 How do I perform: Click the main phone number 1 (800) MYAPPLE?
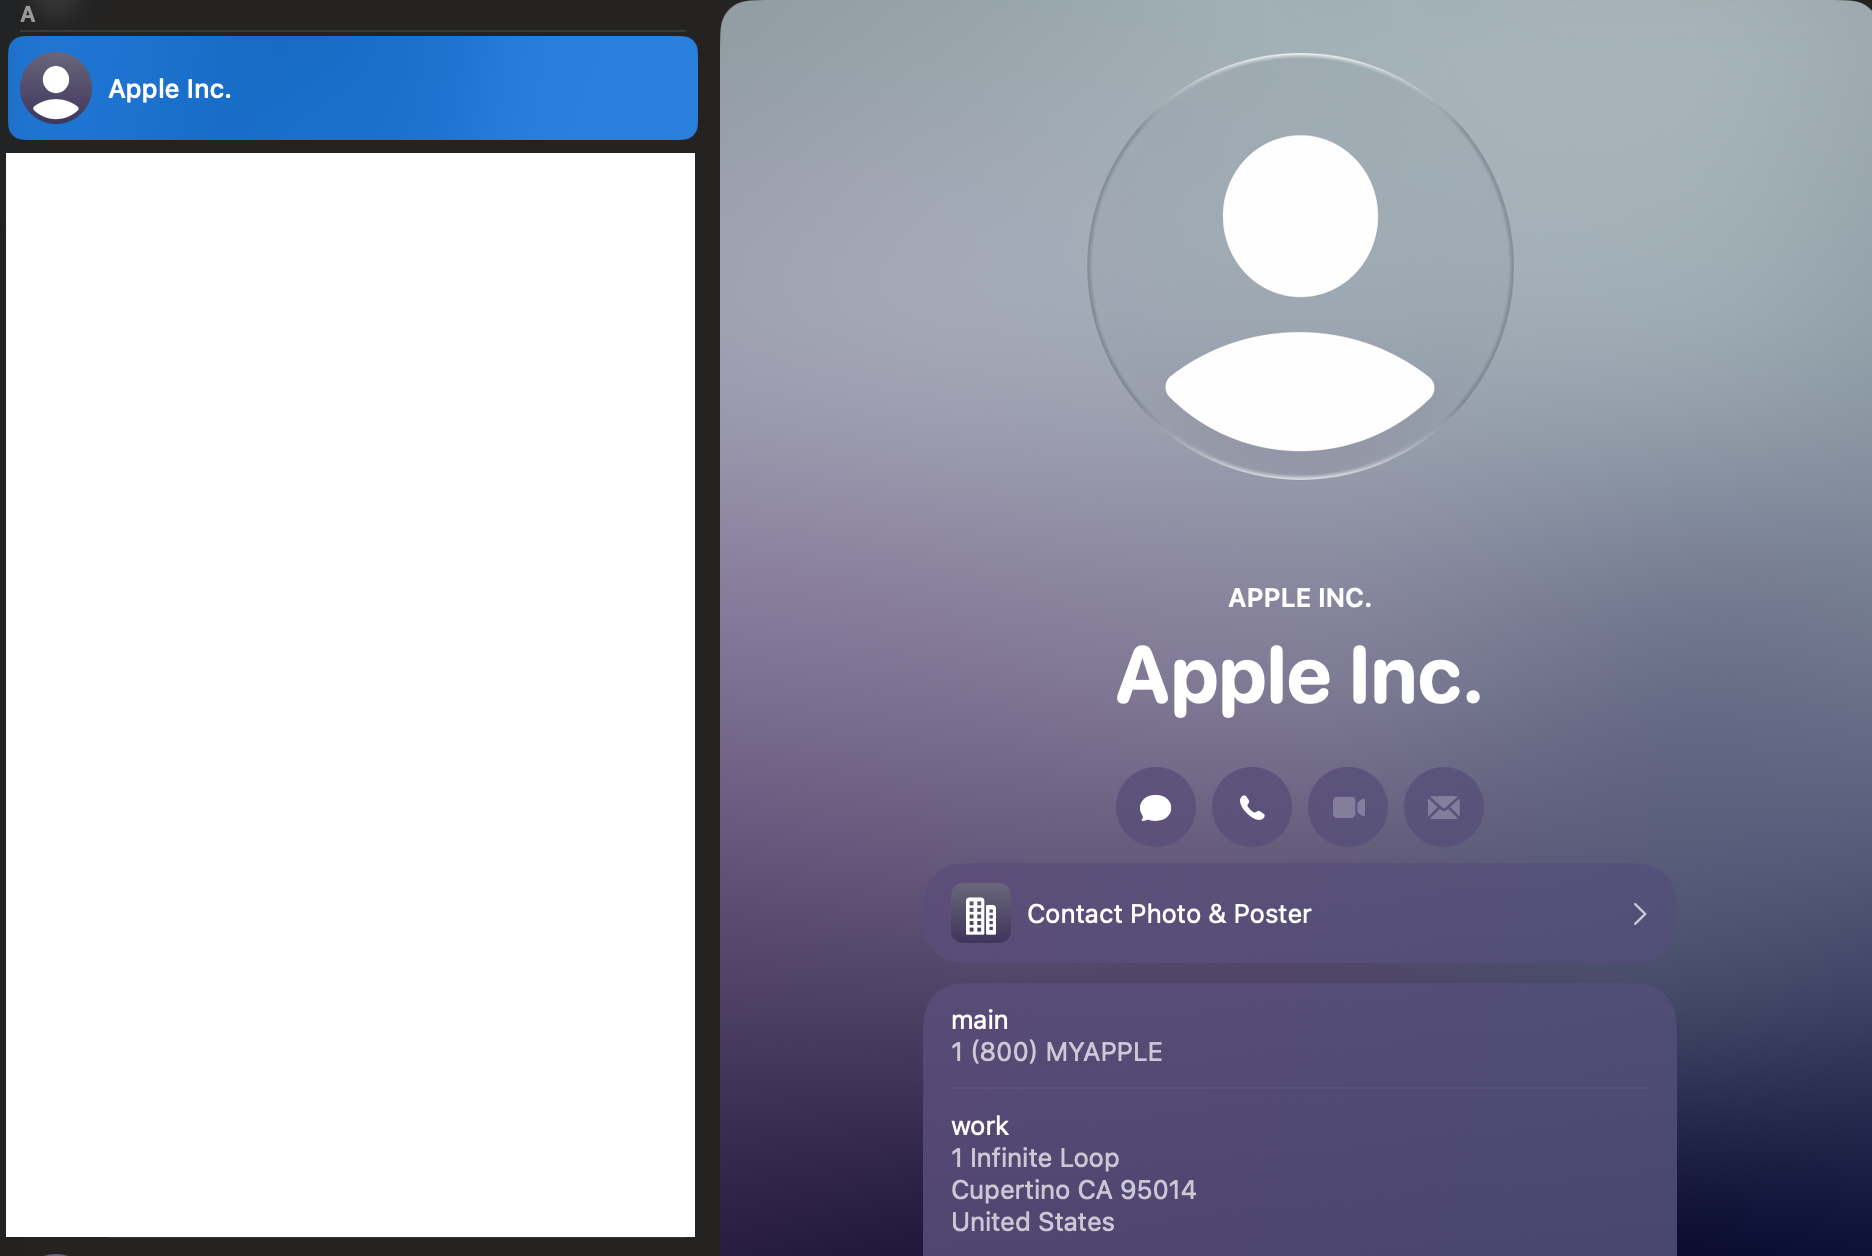pos(1057,1052)
